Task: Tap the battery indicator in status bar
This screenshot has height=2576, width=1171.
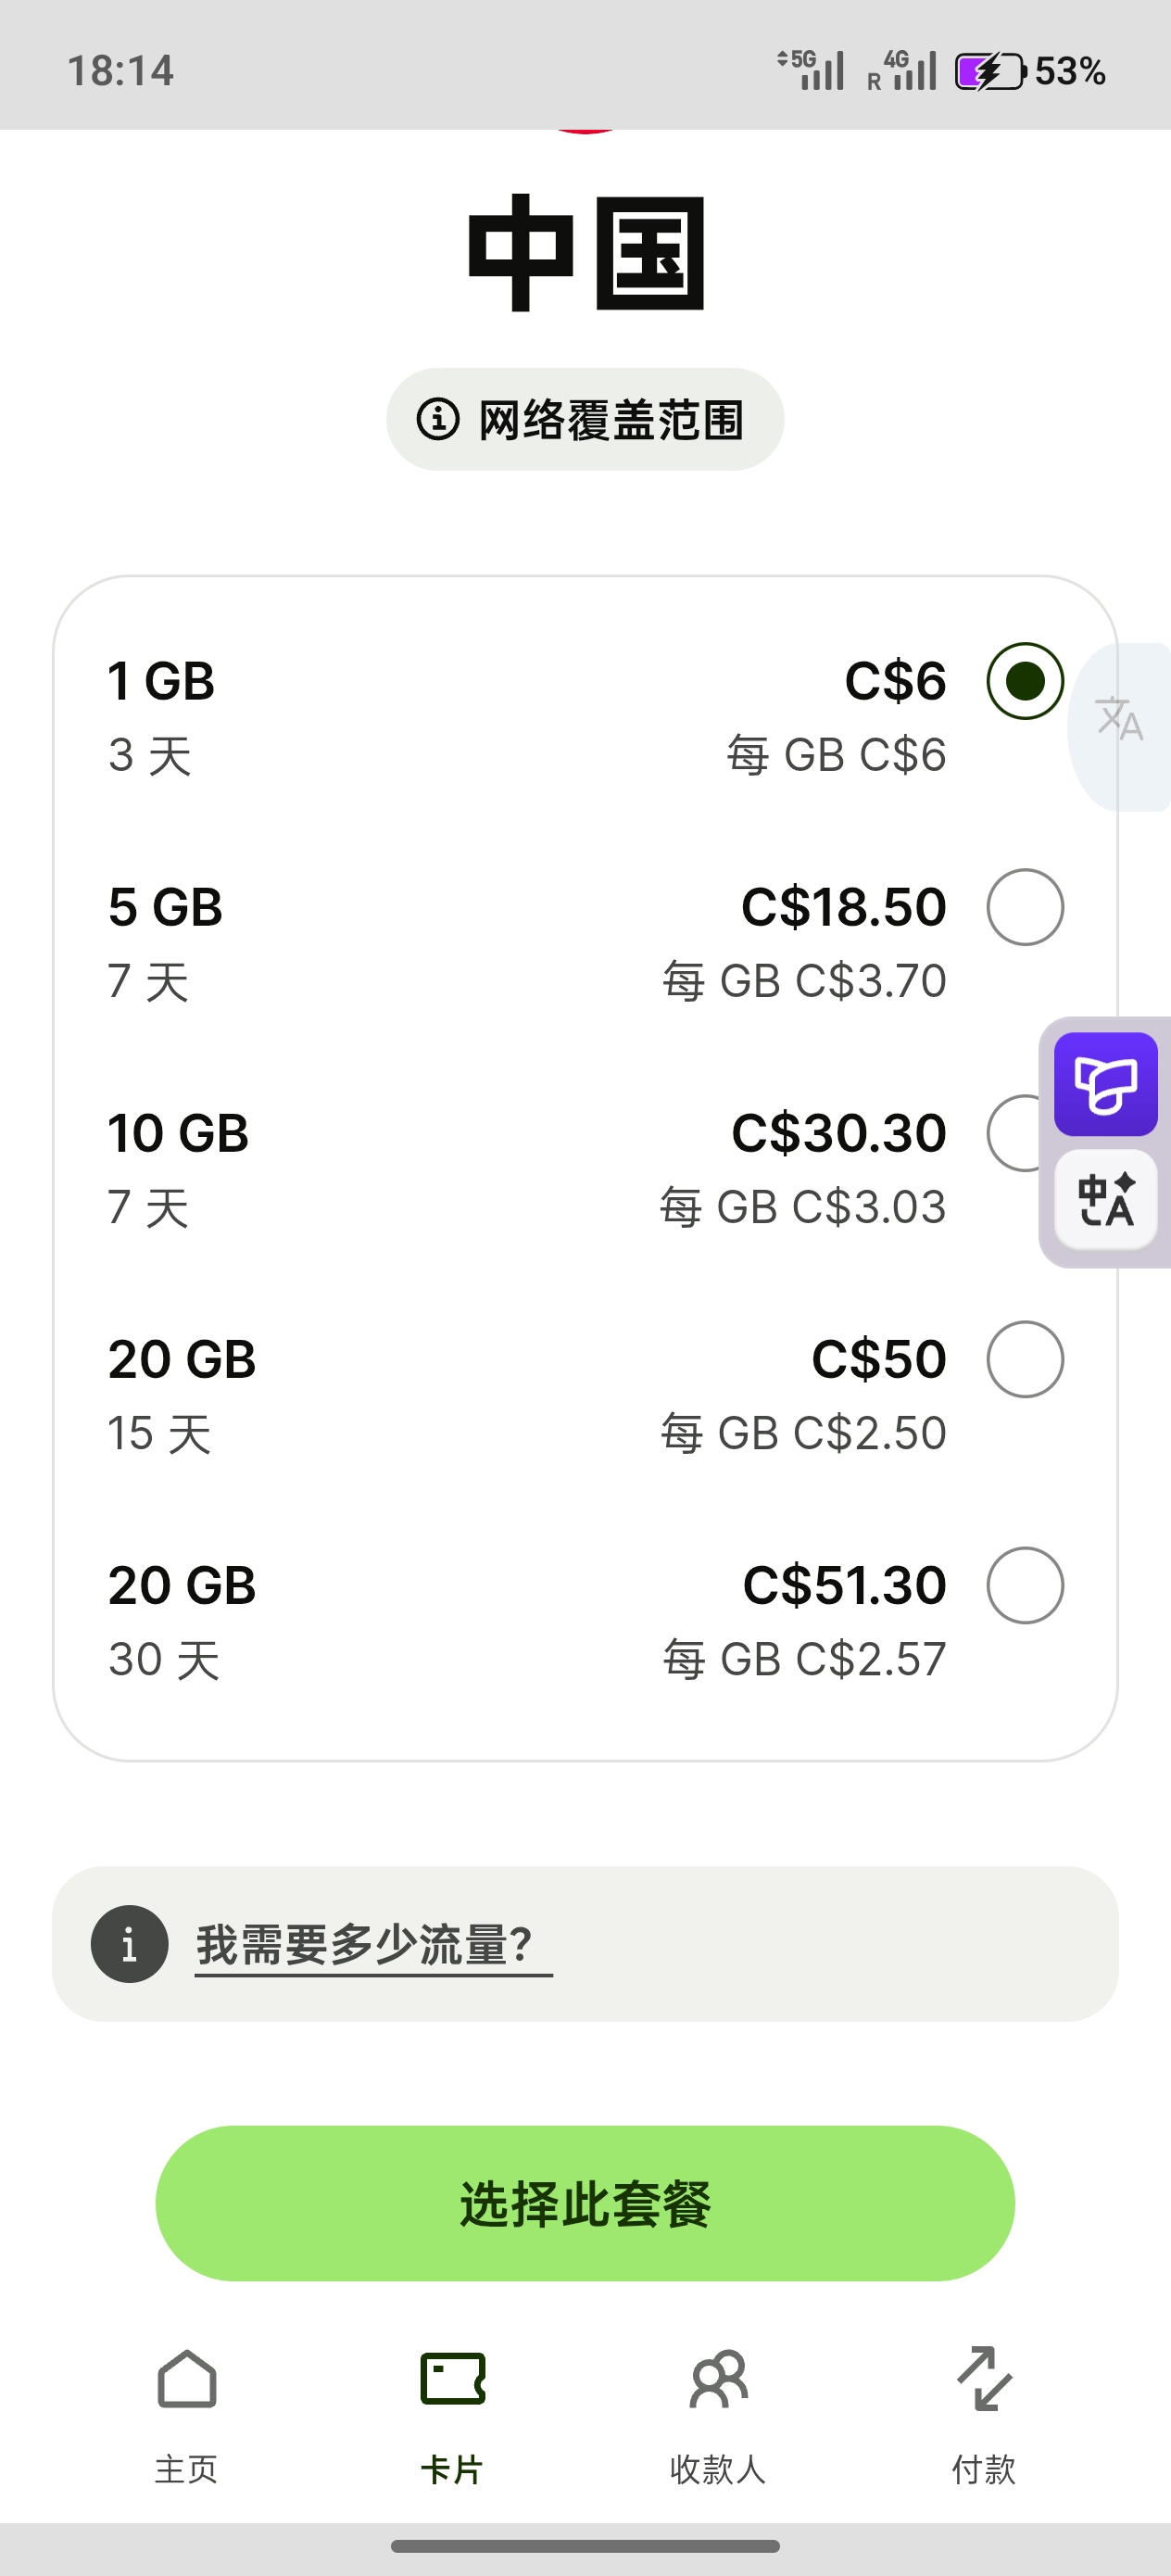Action: [x=990, y=71]
